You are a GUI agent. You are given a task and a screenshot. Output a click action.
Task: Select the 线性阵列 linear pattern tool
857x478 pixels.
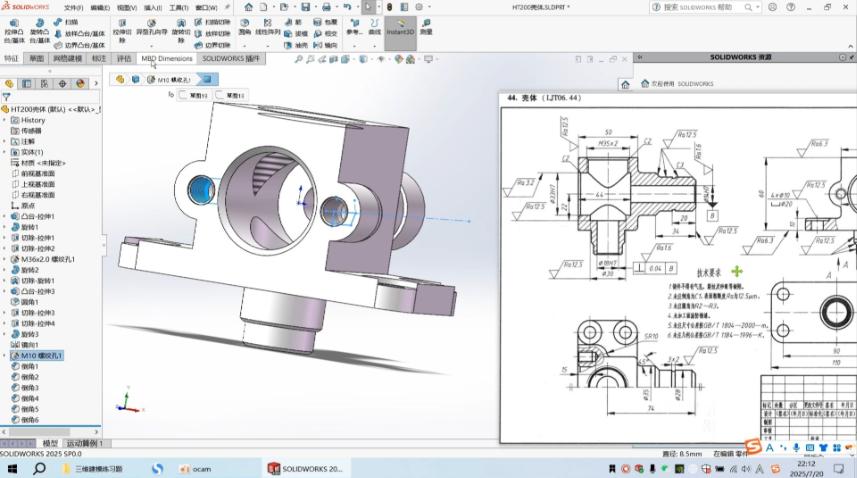pyautogui.click(x=267, y=27)
